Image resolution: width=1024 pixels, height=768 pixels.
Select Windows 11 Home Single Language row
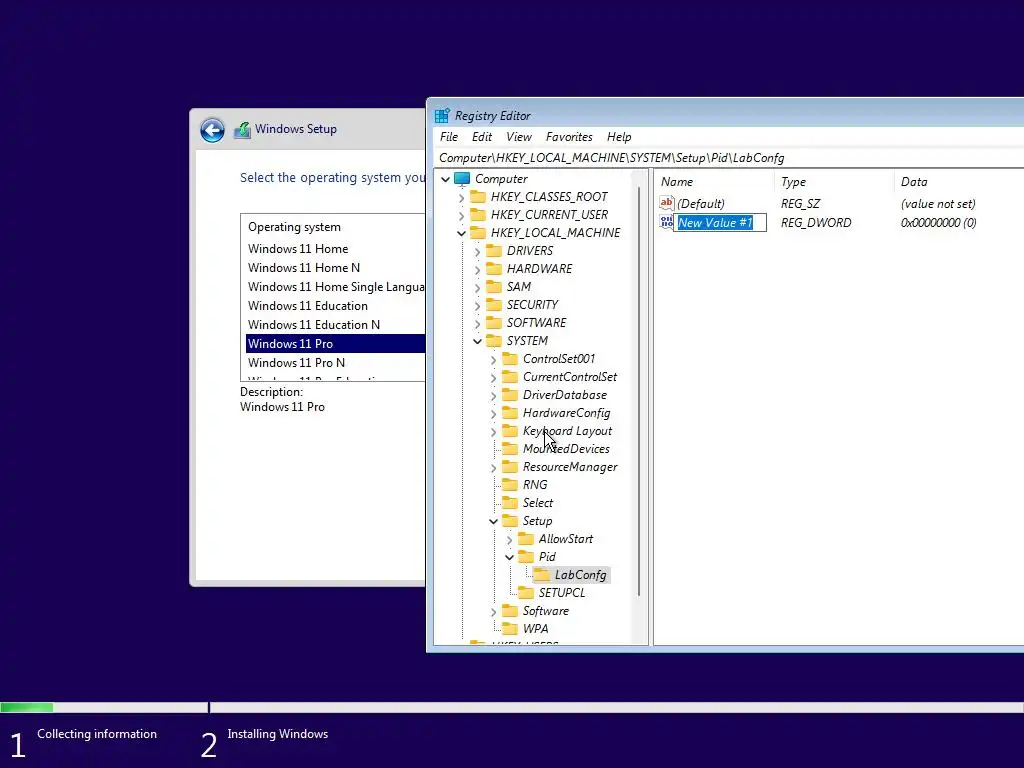point(336,287)
